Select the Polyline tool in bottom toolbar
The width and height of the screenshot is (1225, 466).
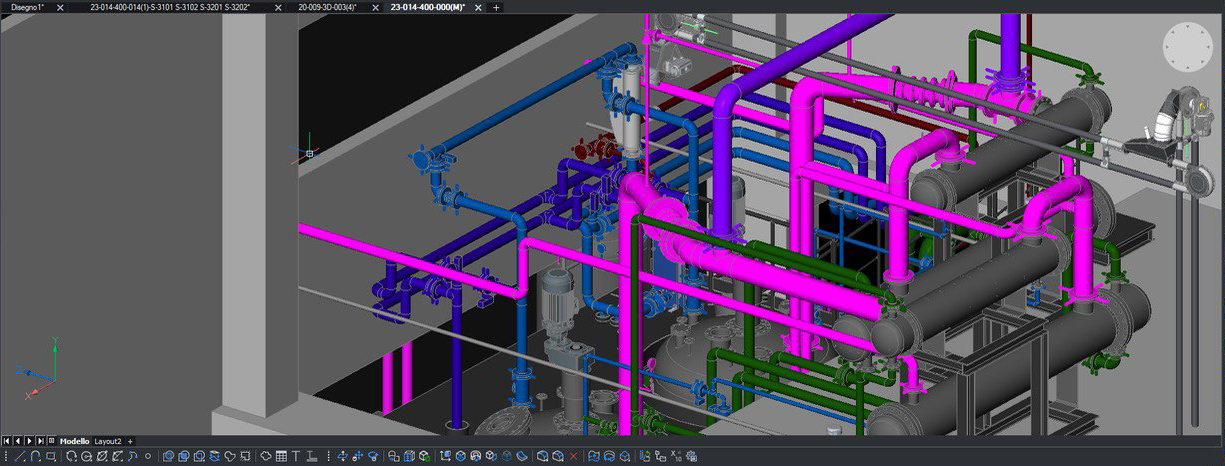35,456
